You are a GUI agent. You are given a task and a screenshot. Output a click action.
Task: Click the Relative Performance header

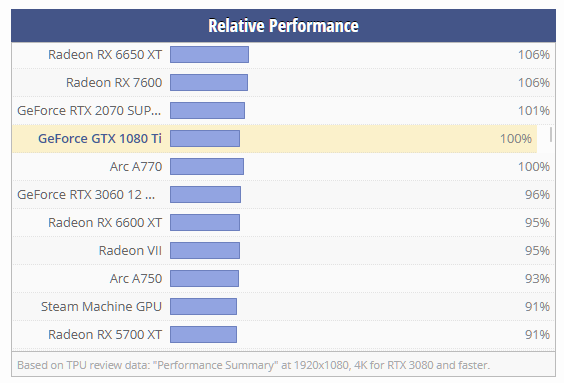click(283, 26)
